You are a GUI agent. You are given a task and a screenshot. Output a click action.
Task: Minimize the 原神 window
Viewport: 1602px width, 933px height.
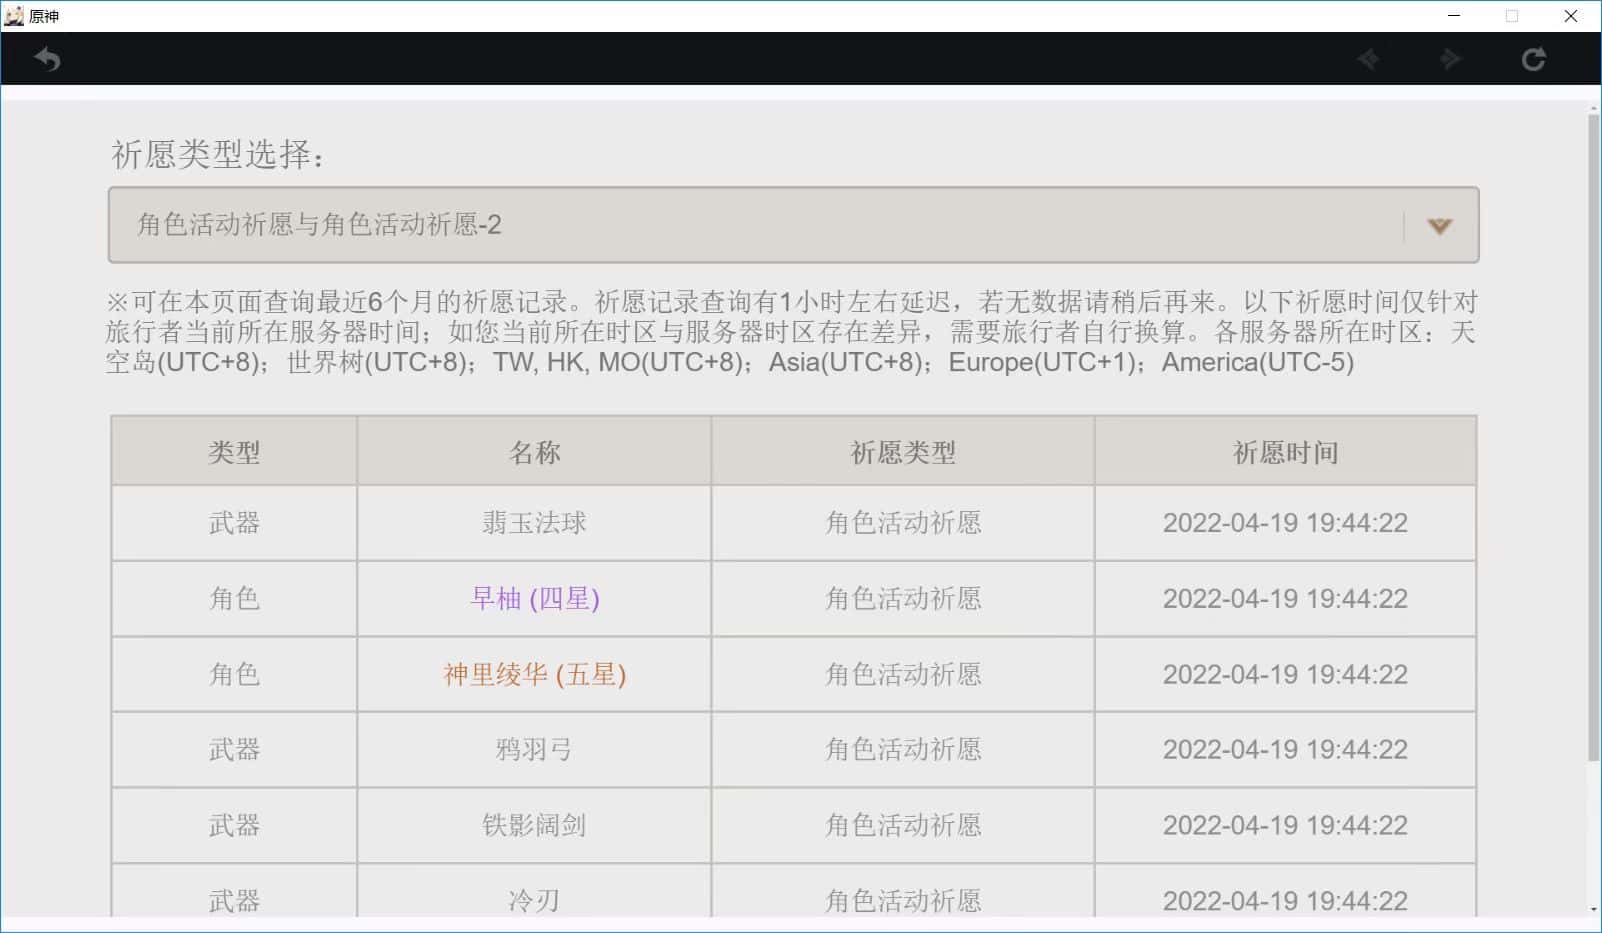point(1454,16)
